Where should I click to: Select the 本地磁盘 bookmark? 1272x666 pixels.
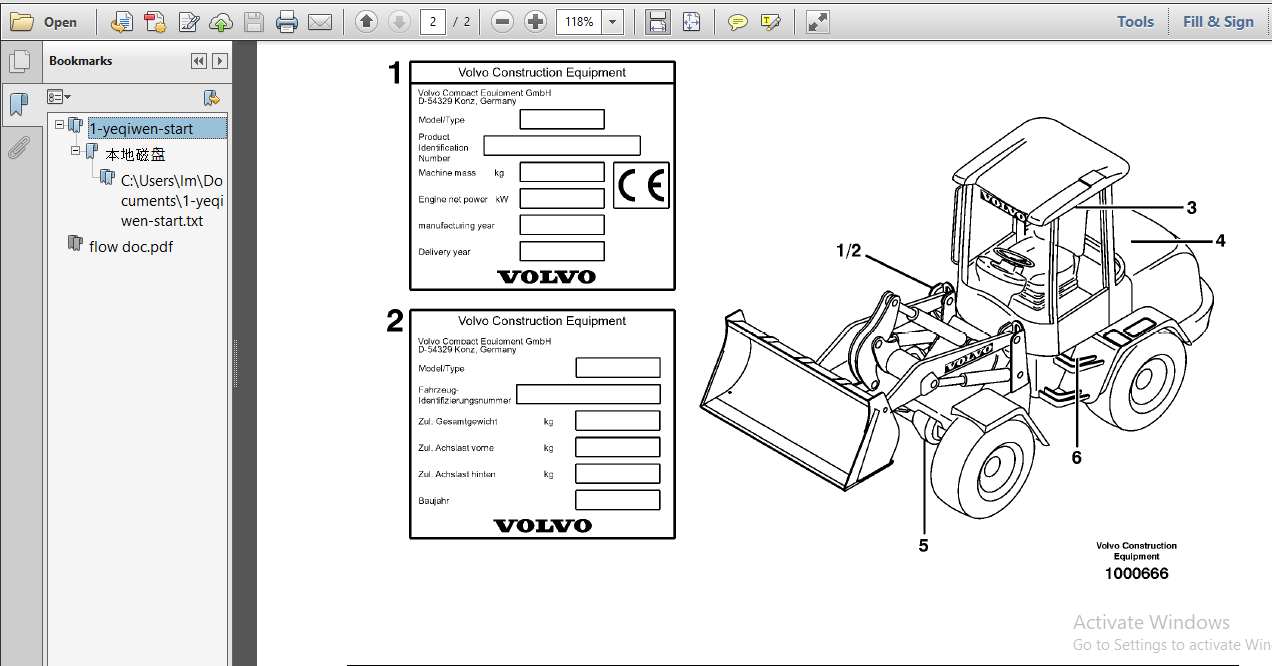[x=135, y=154]
